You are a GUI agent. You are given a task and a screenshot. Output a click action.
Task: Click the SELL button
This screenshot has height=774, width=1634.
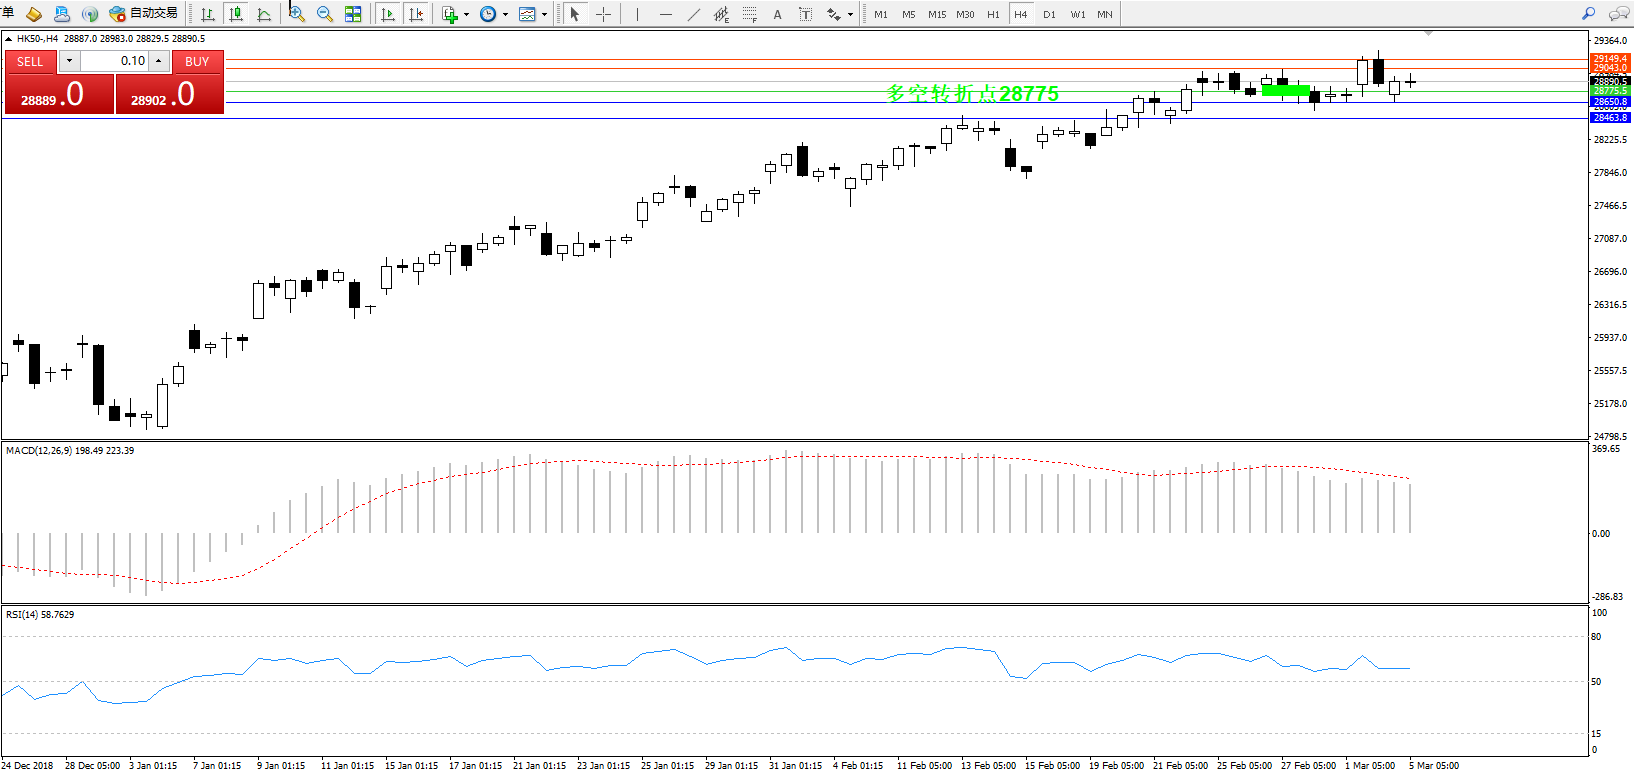(x=30, y=61)
